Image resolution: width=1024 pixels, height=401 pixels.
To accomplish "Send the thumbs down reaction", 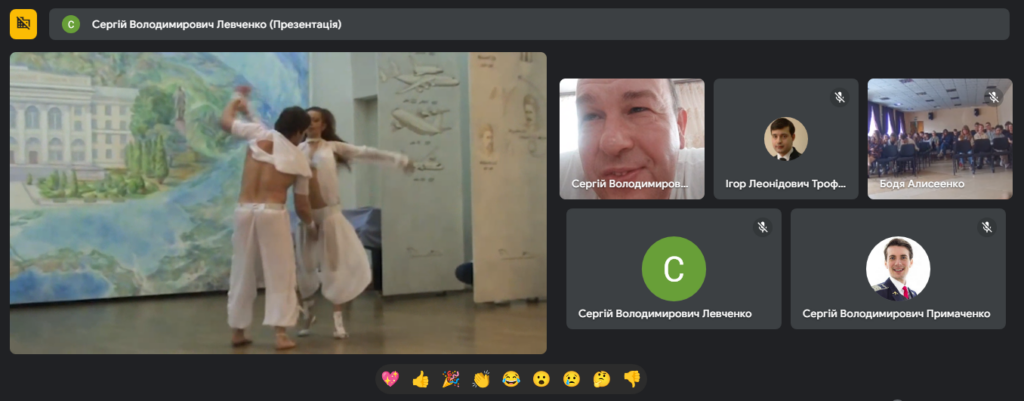I will pos(631,379).
